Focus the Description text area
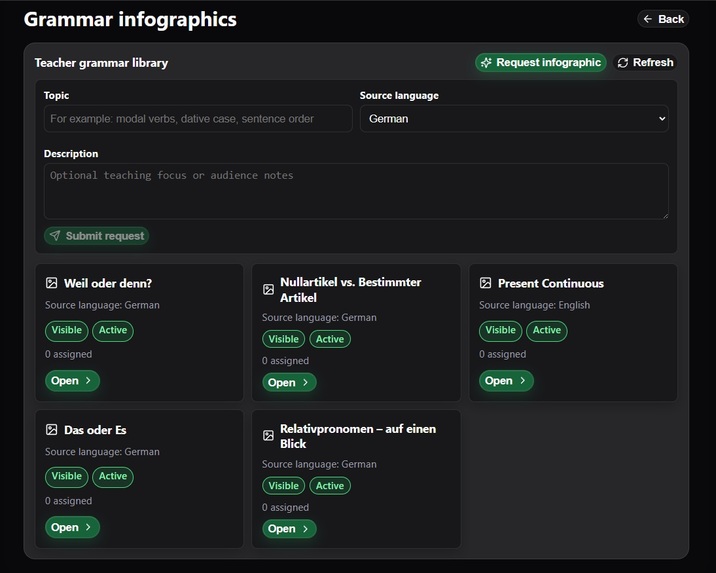This screenshot has height=573, width=716. click(356, 191)
